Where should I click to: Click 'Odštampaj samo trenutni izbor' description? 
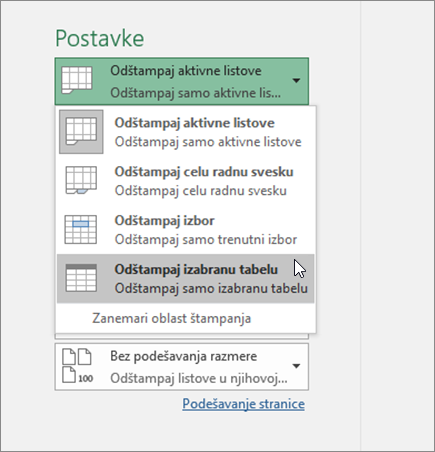click(x=206, y=240)
